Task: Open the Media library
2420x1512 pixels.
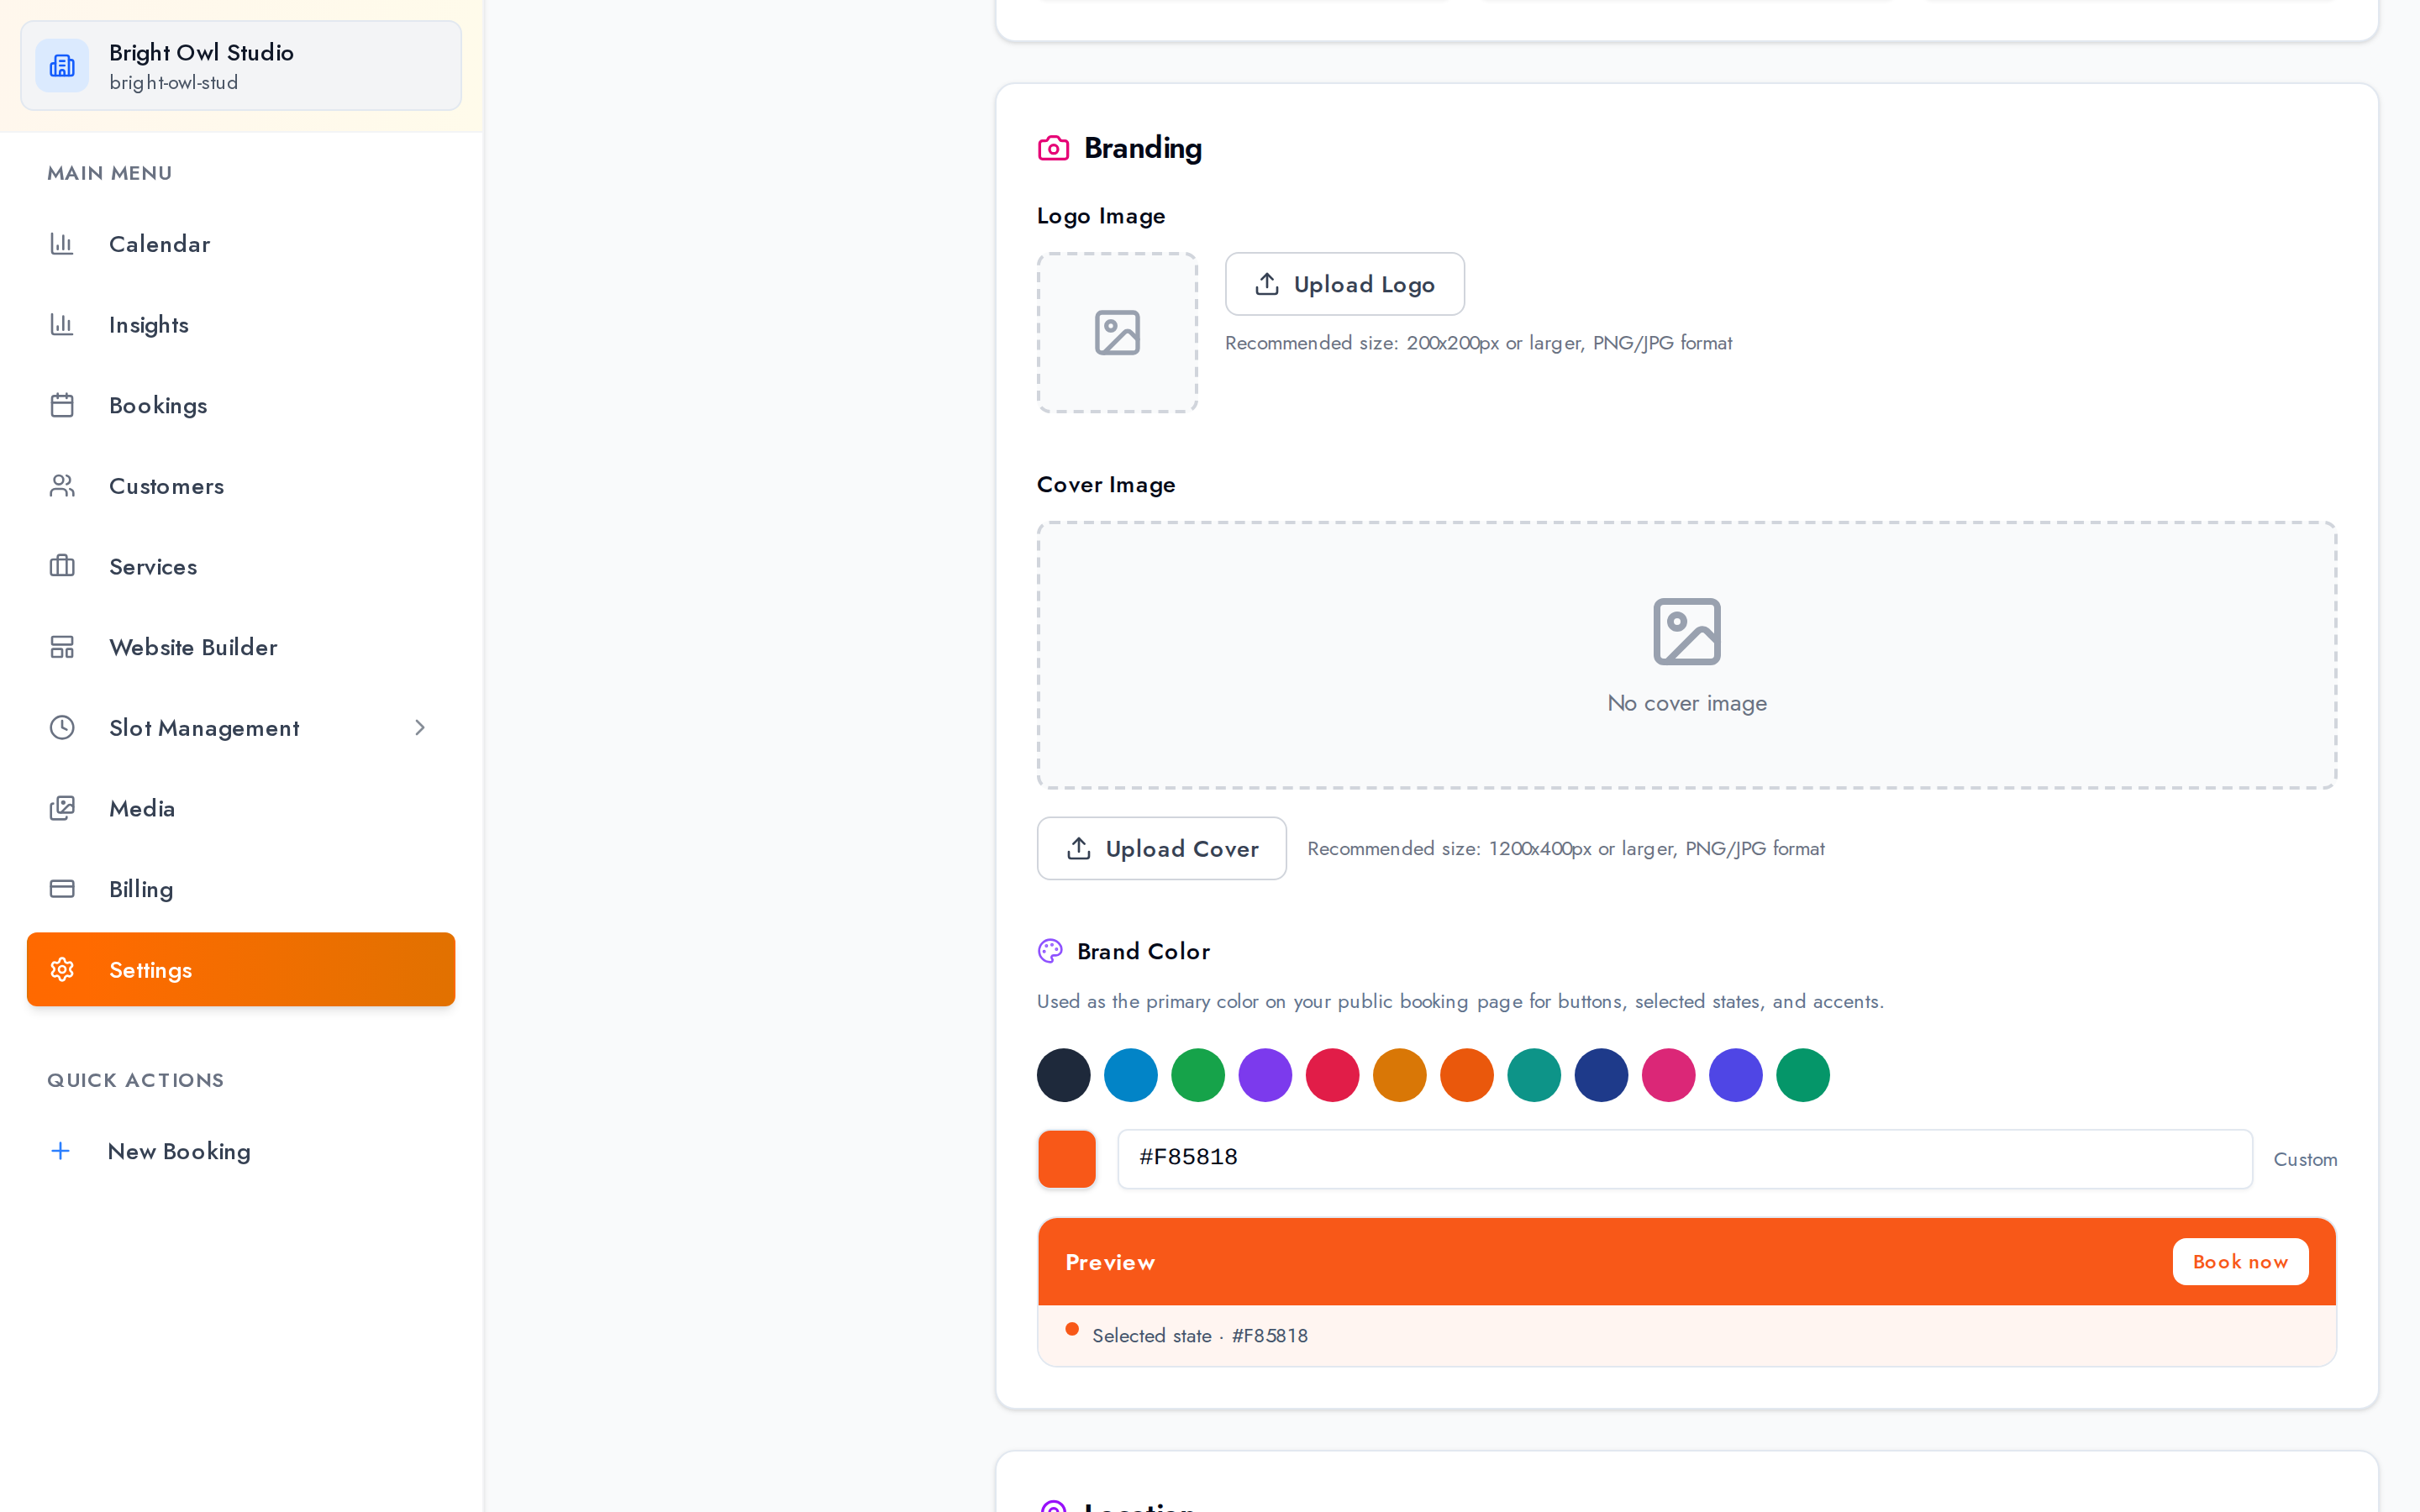Action: [241, 808]
